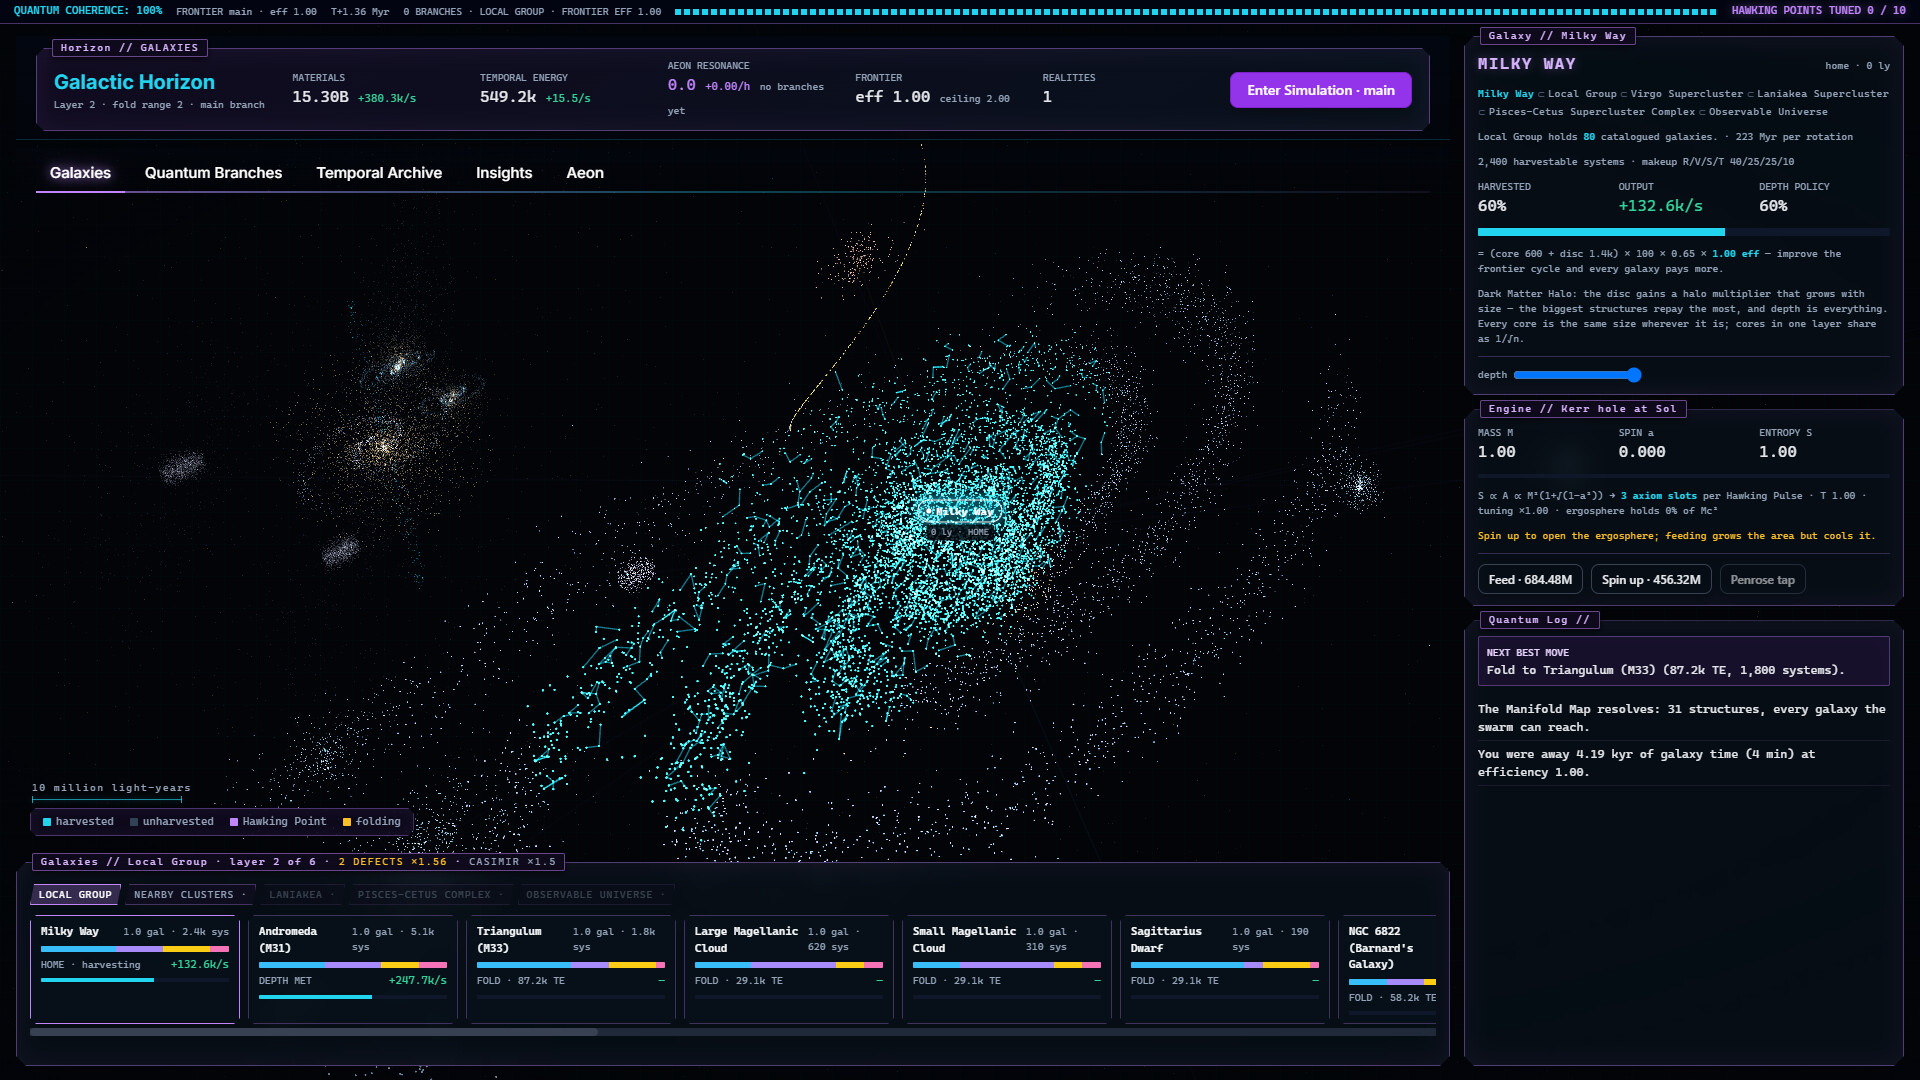Viewport: 1920px width, 1080px height.
Task: Click the Output +132.6k/s value
Action: (1660, 206)
